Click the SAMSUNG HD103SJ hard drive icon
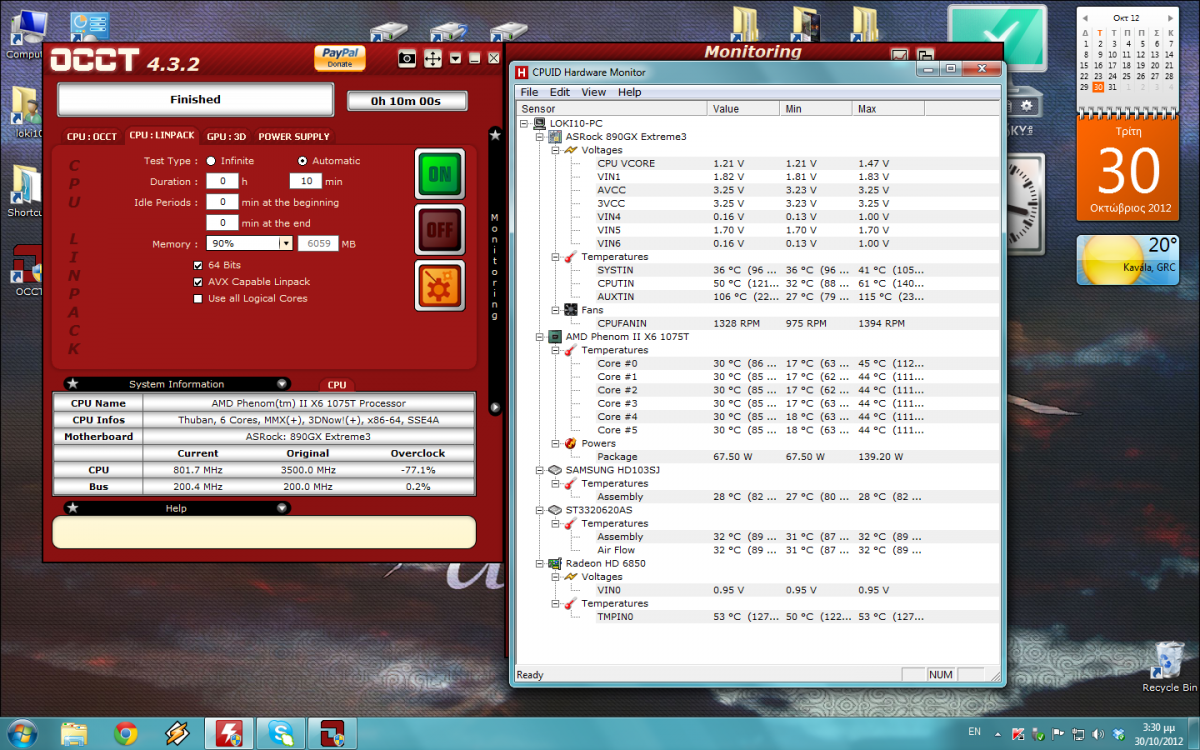 [556, 470]
